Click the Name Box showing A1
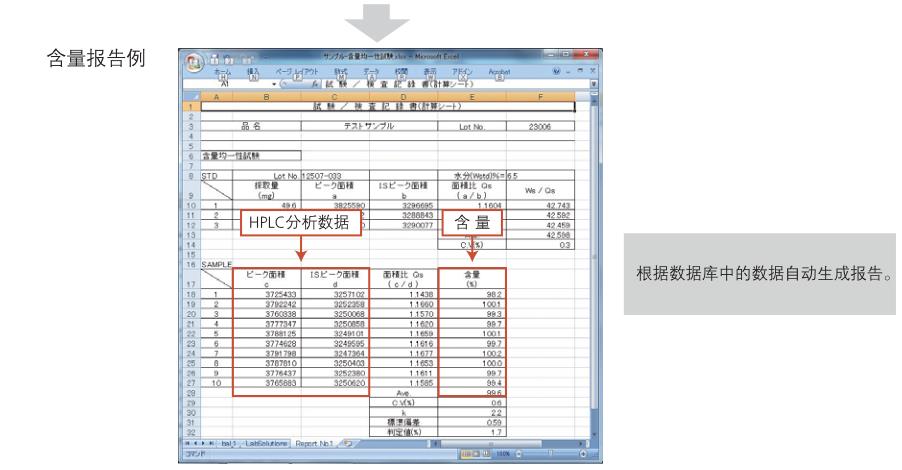 point(227,84)
